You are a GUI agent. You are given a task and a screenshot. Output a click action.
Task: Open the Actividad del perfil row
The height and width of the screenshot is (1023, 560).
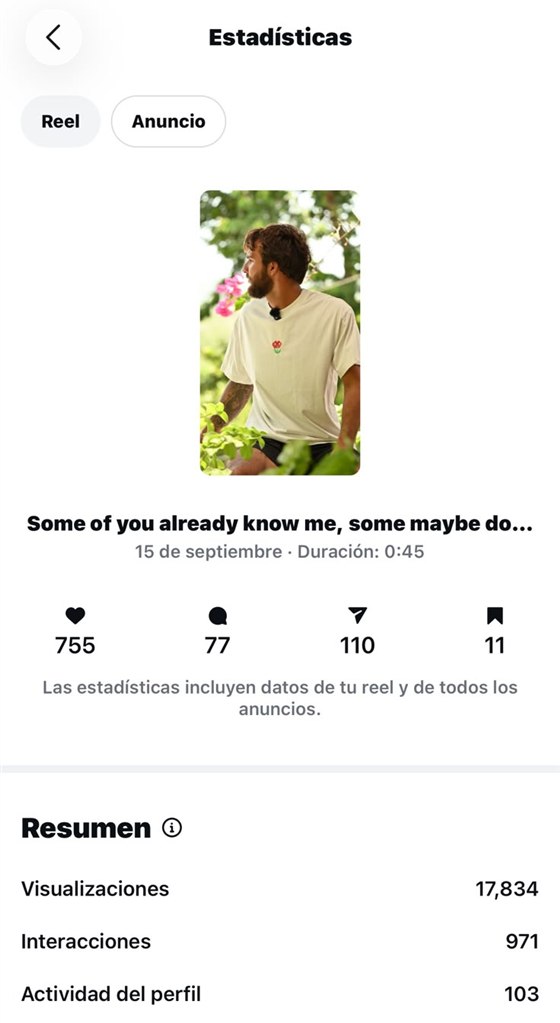coord(280,994)
